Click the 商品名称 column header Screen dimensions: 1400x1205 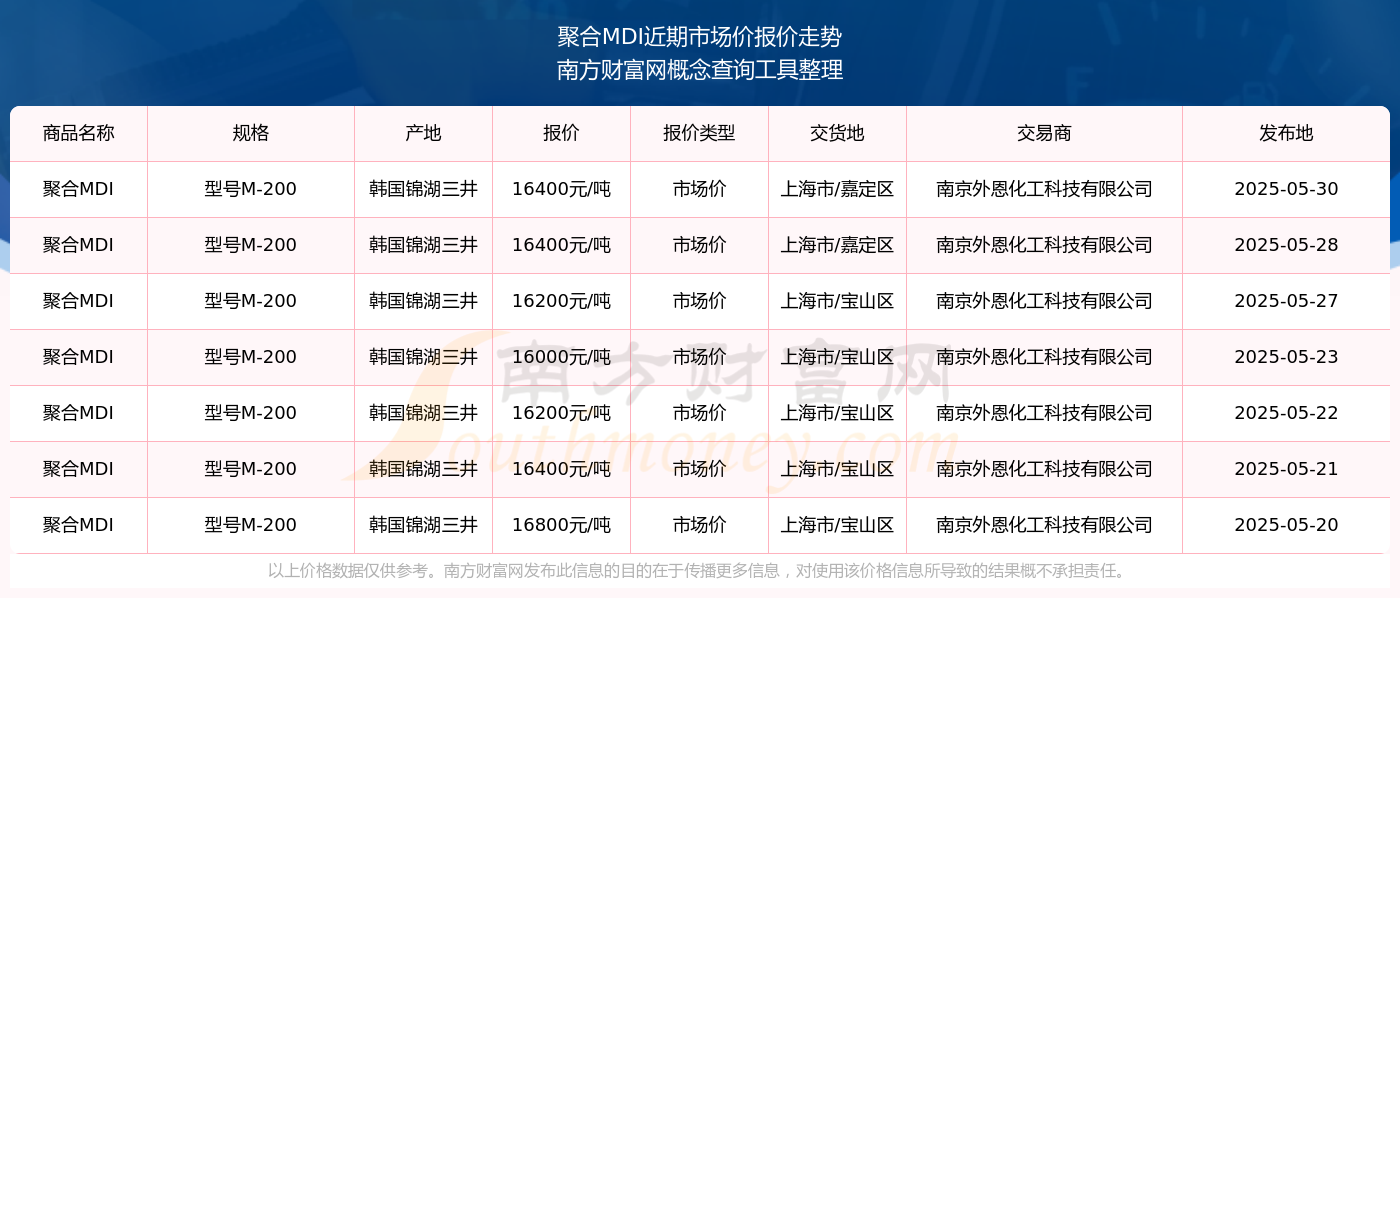[x=79, y=133]
